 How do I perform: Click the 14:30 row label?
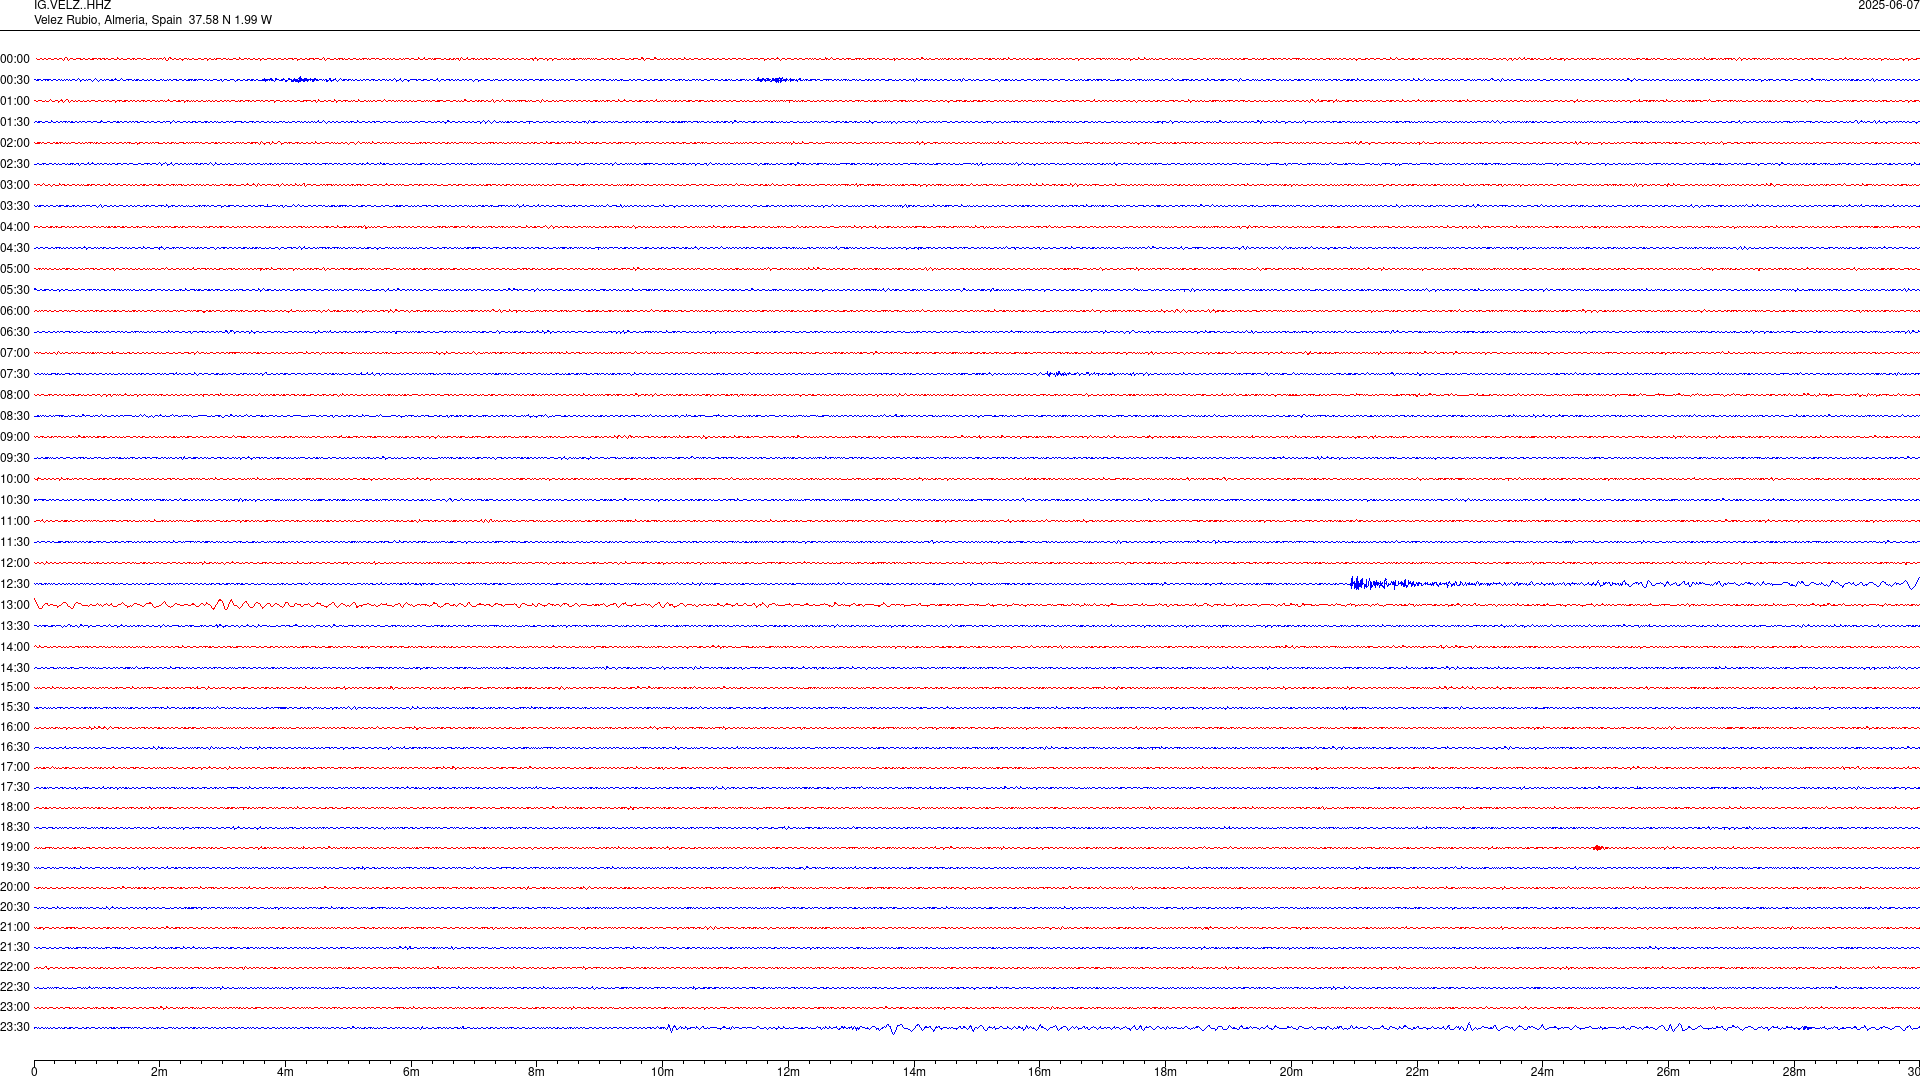point(15,668)
